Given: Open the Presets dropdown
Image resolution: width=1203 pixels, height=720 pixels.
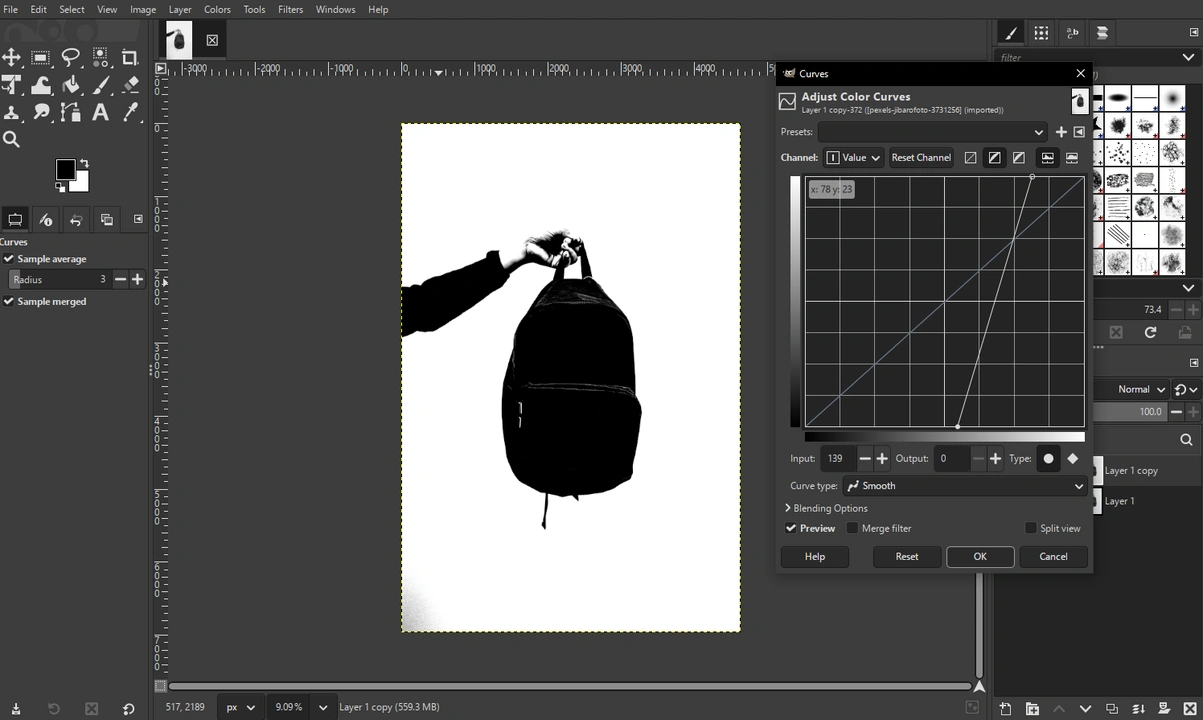Looking at the screenshot, I should point(932,132).
